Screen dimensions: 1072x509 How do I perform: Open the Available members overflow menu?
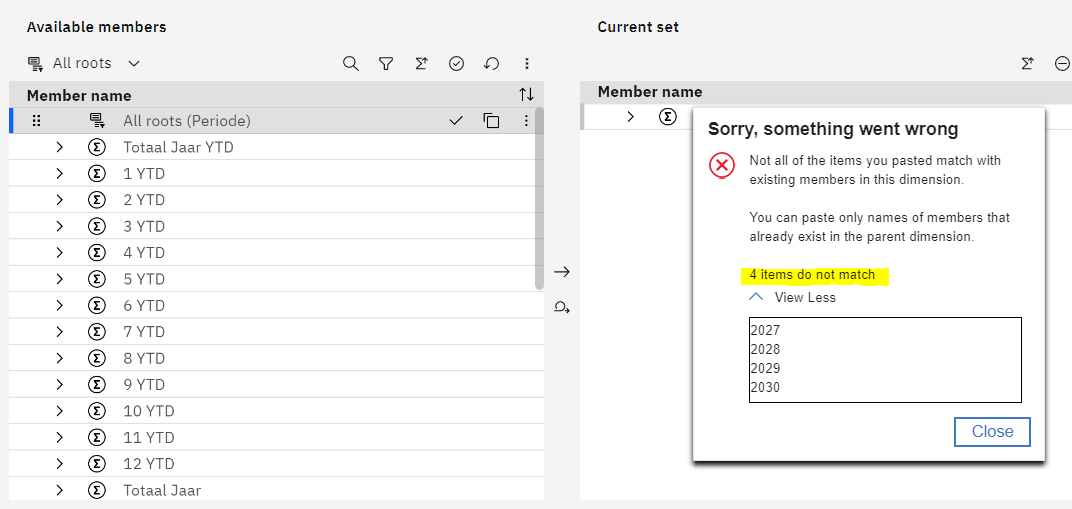(x=526, y=63)
